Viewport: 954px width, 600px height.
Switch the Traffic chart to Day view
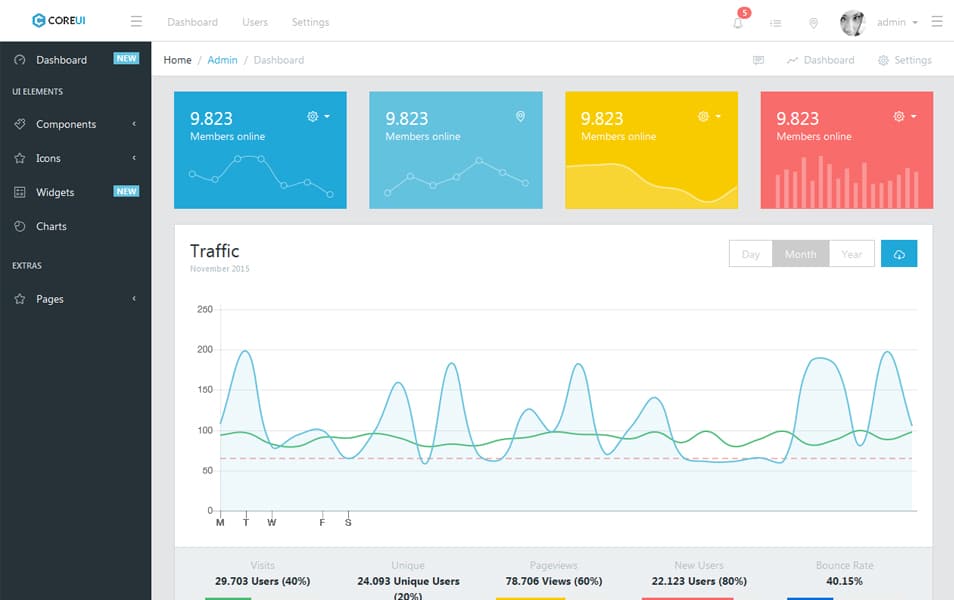[750, 253]
